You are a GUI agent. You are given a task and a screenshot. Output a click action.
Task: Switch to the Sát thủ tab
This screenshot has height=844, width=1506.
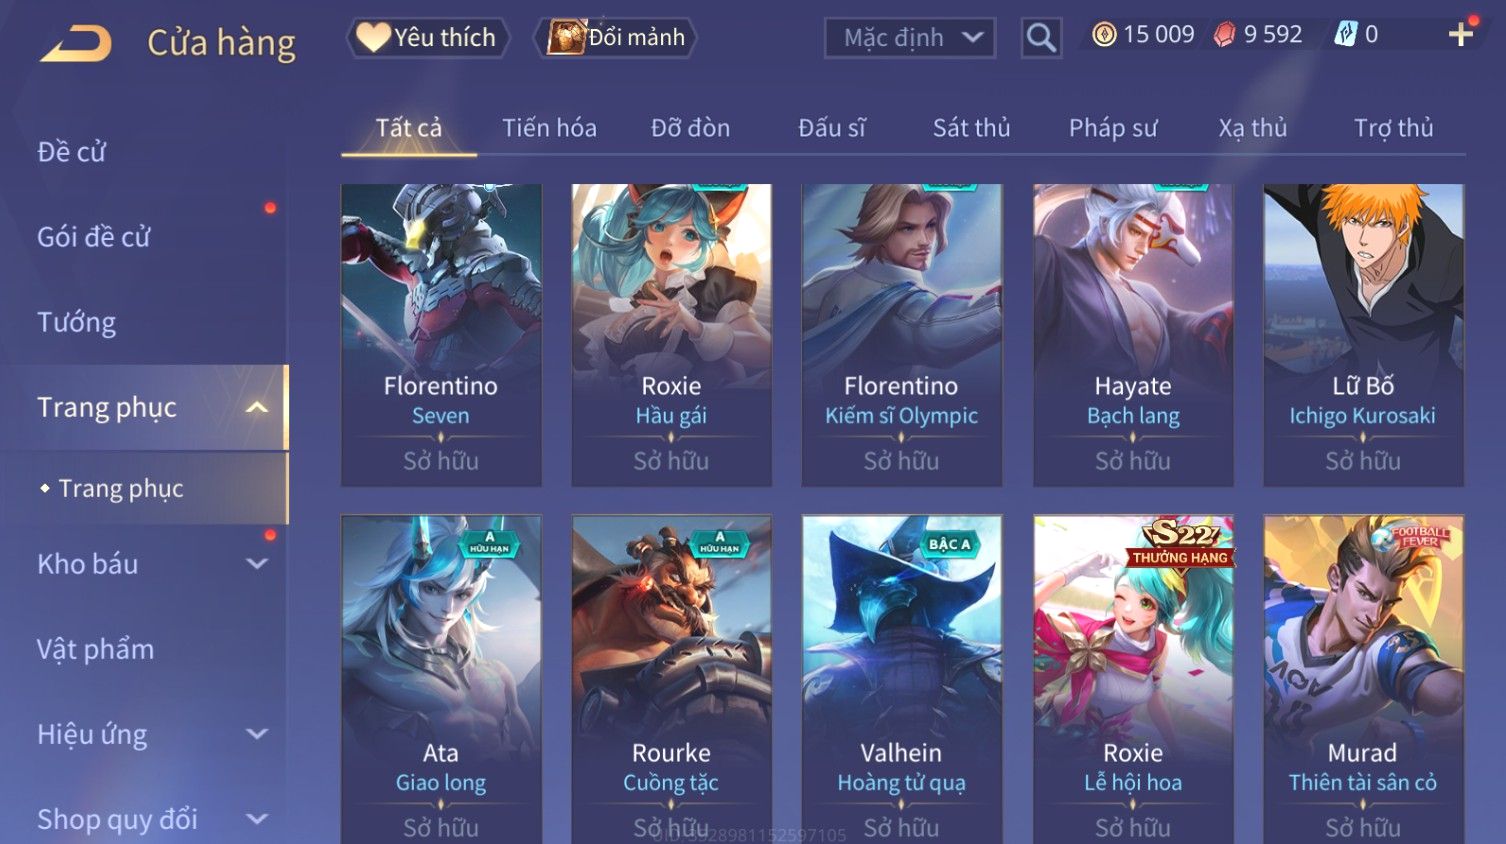coord(971,128)
